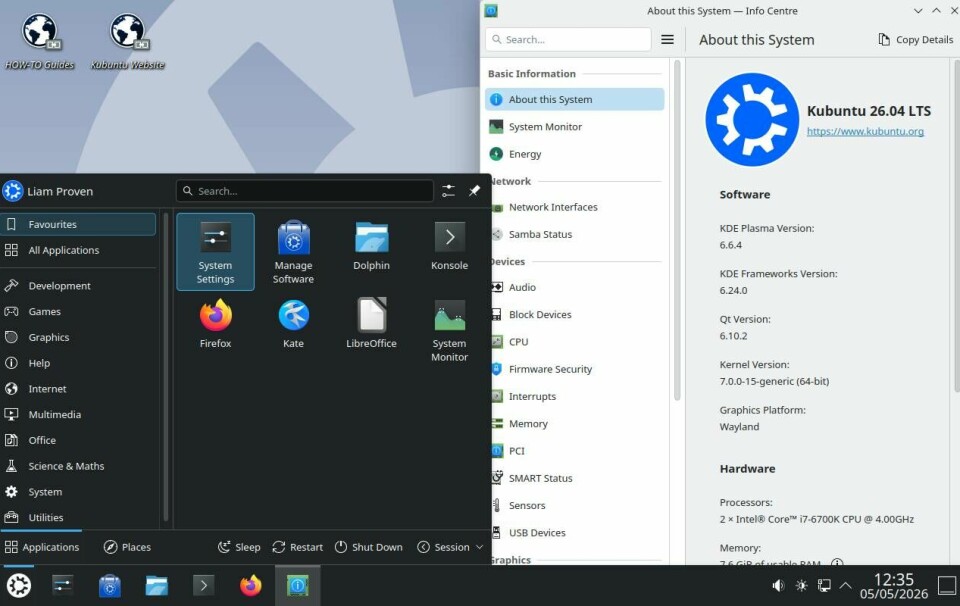Click the show desktop button
960x606 pixels.
[x=947, y=586]
